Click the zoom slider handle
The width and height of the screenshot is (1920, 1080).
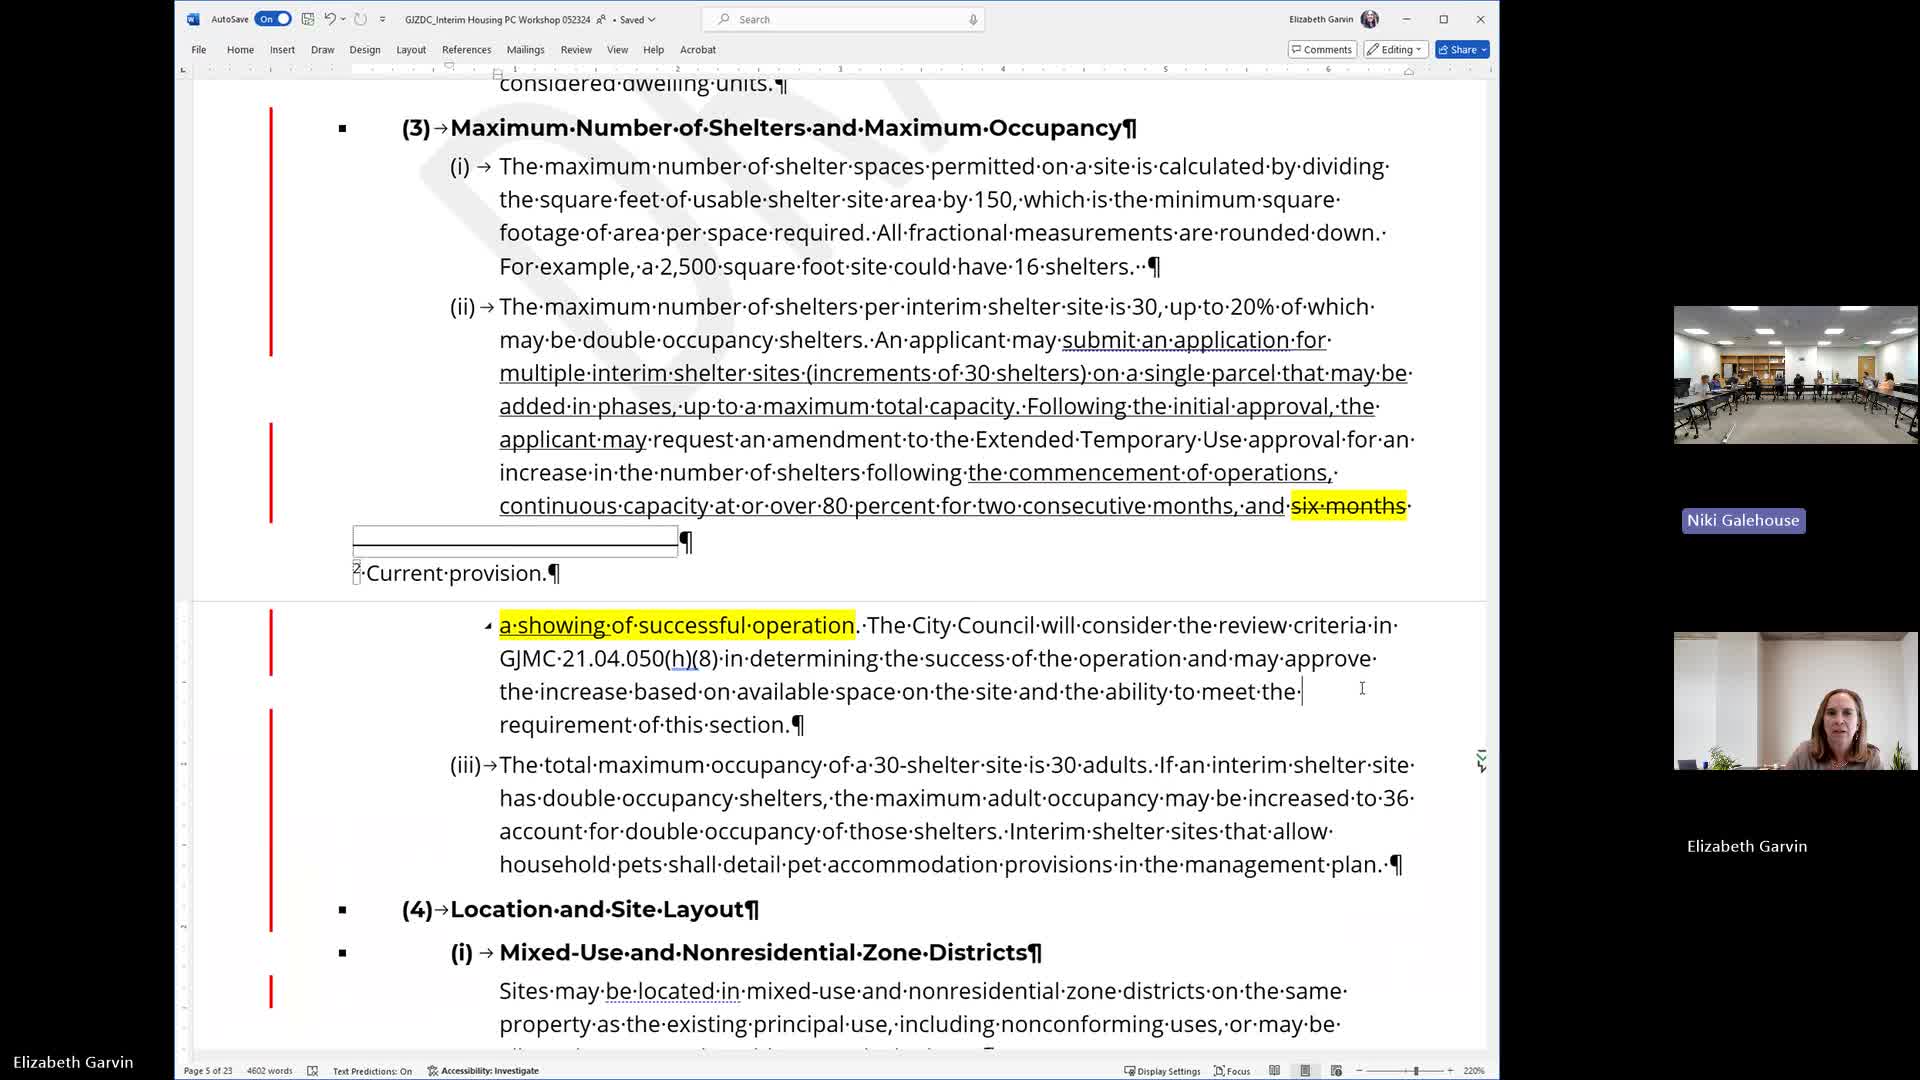tap(1415, 1071)
